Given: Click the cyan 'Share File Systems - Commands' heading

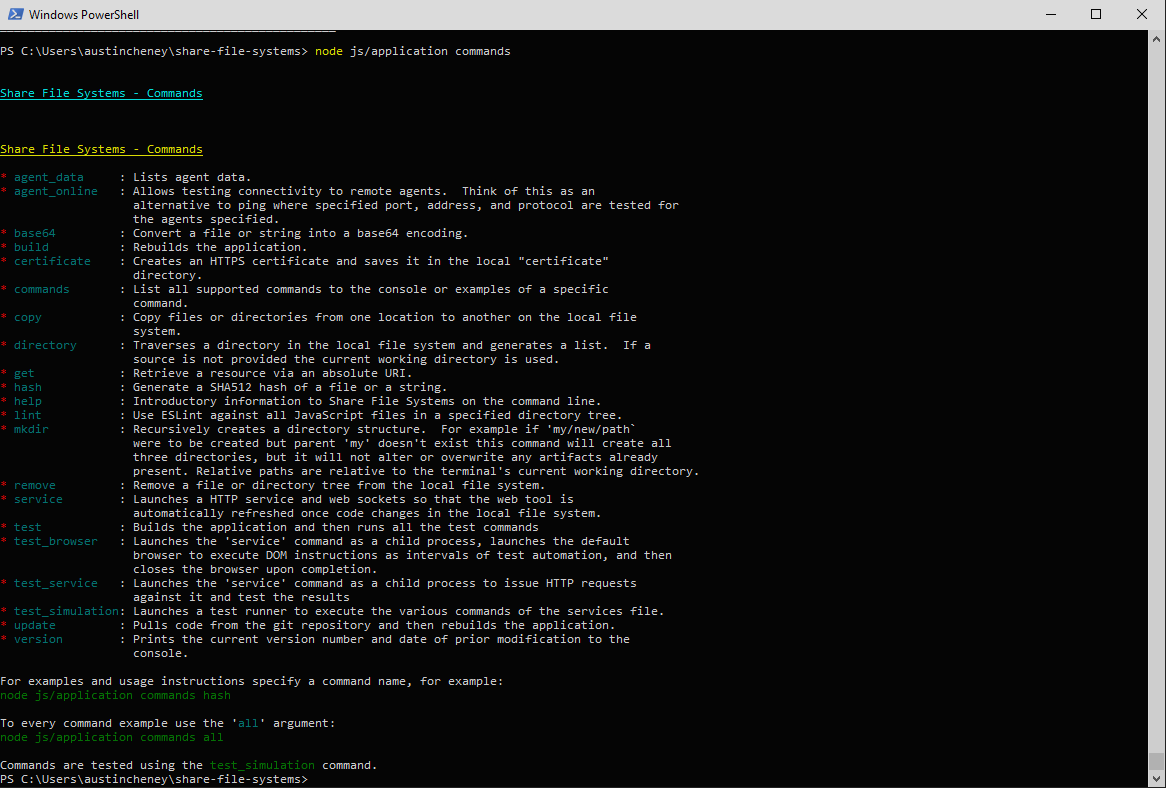Looking at the screenshot, I should [x=101, y=93].
